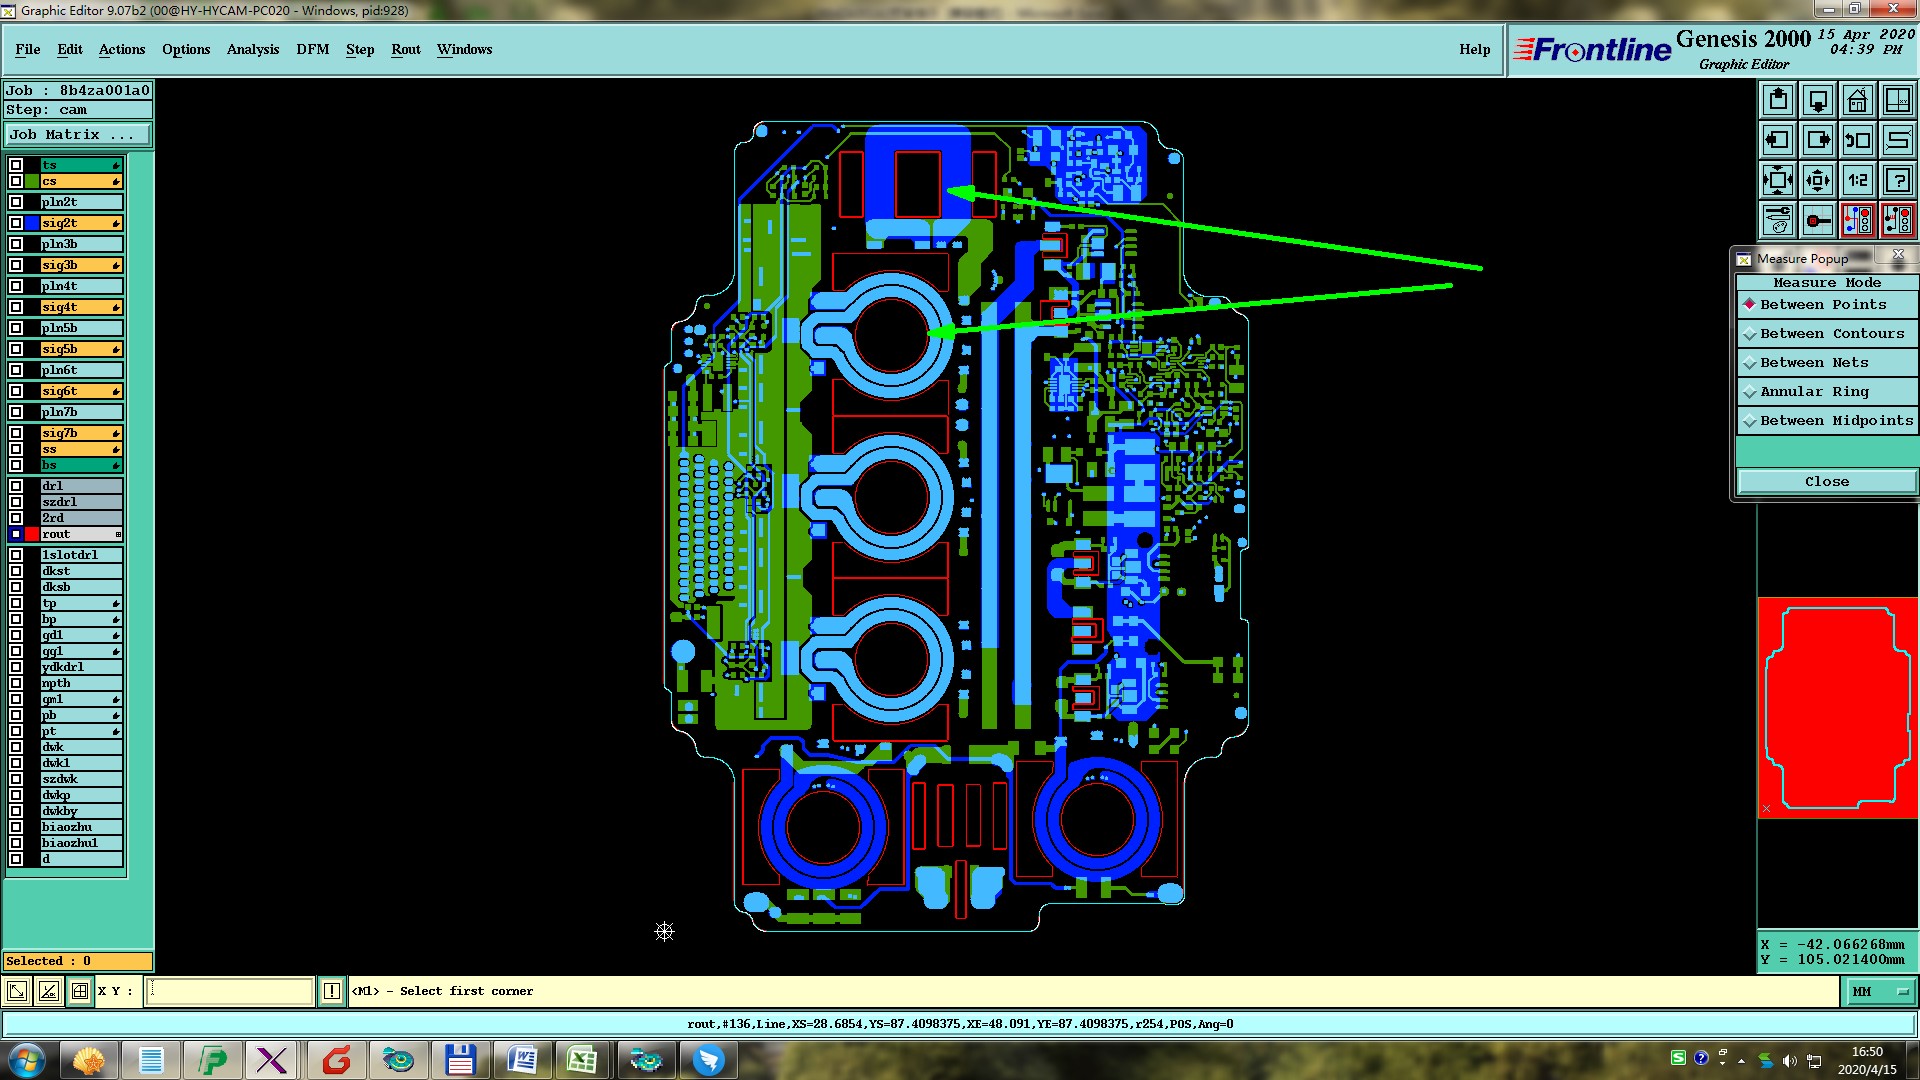
Task: Click the exclamation mark icon near prompt
Action: 331,991
